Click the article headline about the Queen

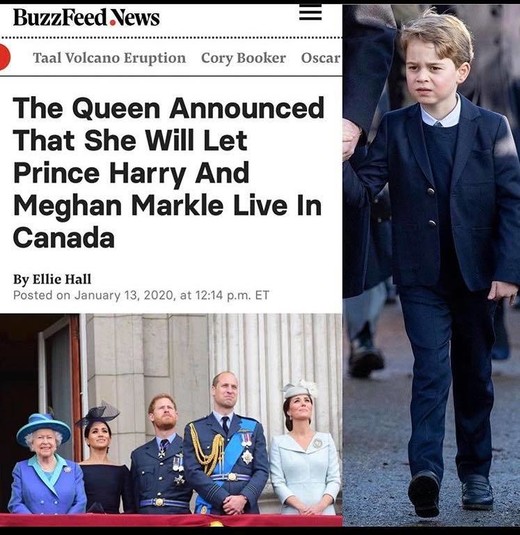click(x=169, y=172)
